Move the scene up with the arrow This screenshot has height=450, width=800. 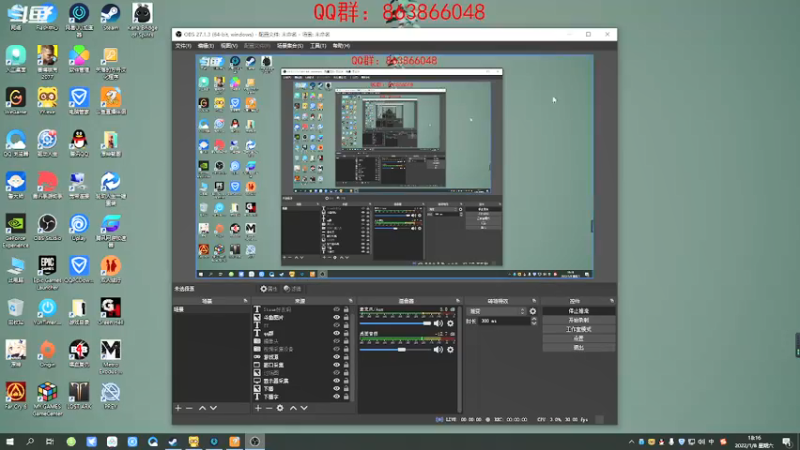[203, 408]
